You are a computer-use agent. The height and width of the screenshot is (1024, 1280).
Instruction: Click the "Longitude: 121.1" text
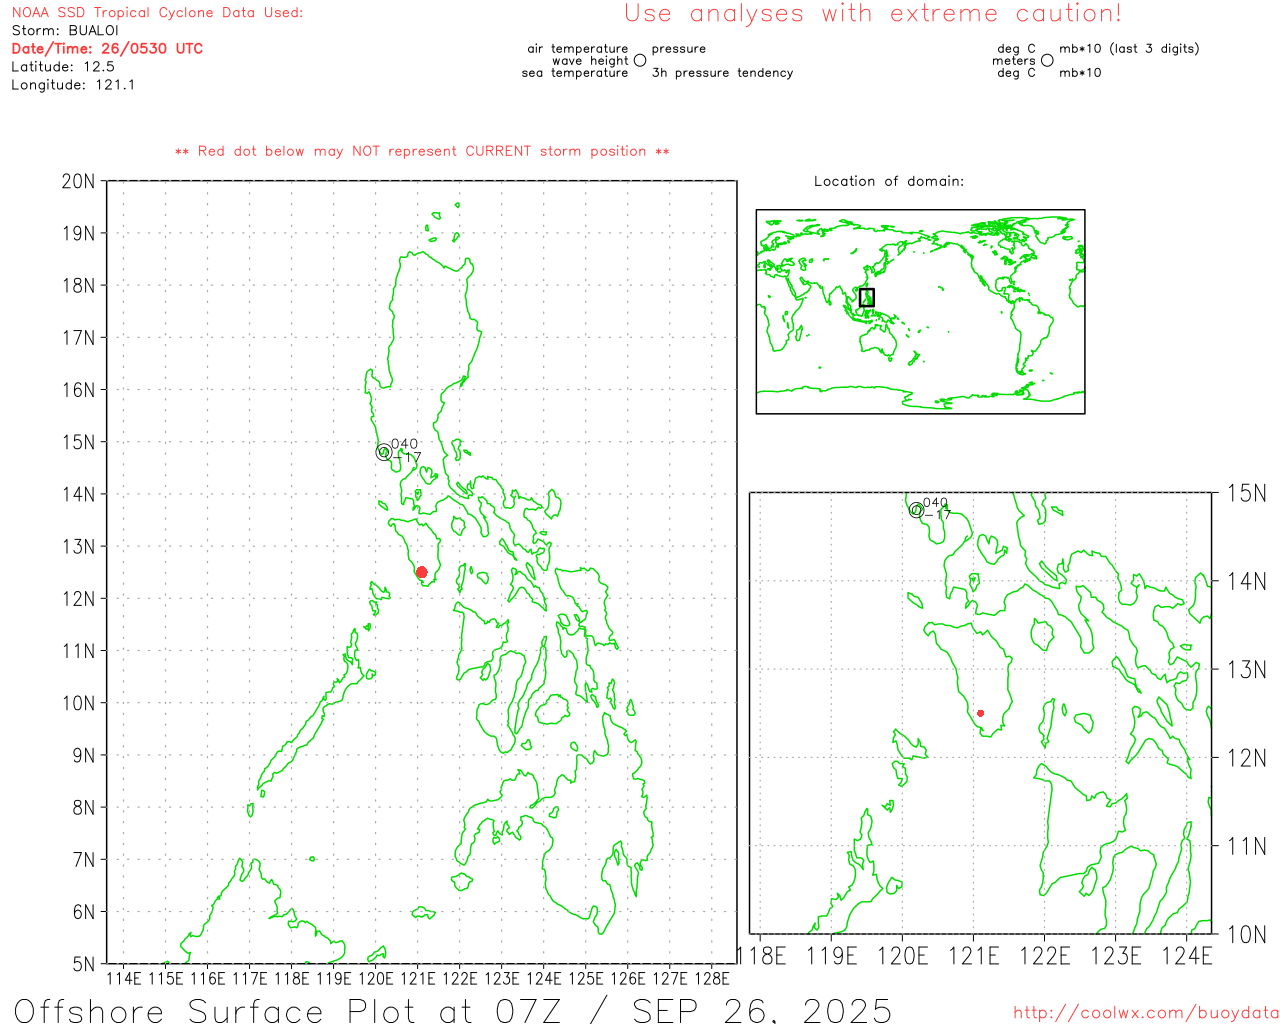click(73, 85)
